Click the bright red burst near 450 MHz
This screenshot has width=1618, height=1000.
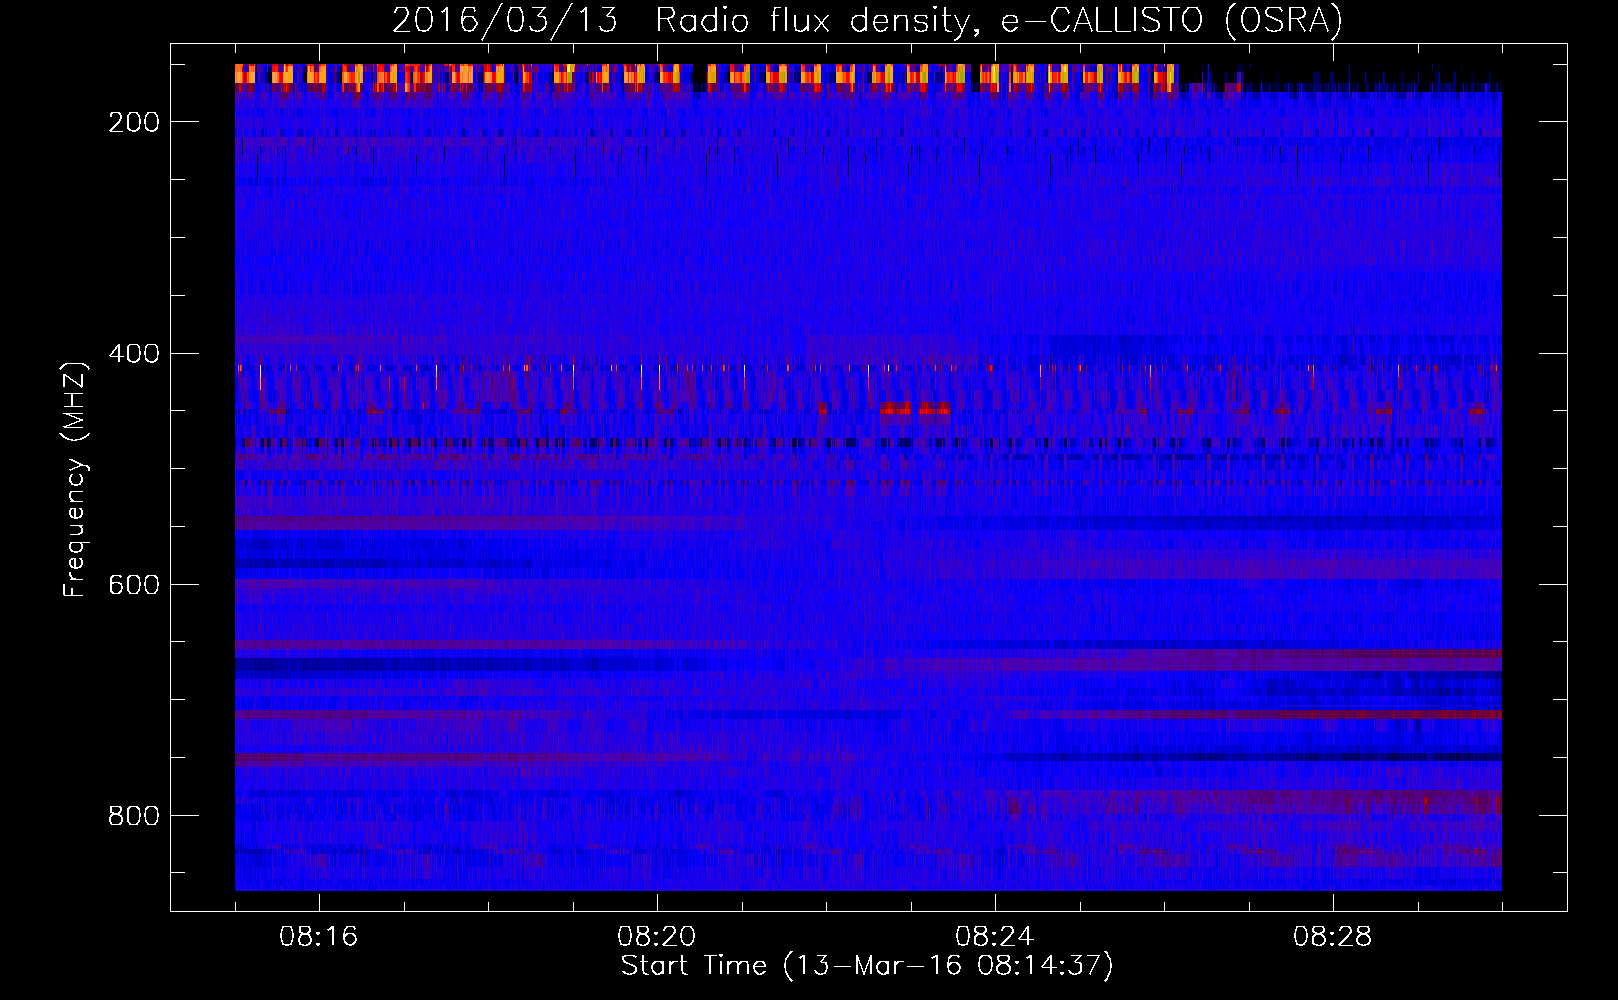click(914, 408)
